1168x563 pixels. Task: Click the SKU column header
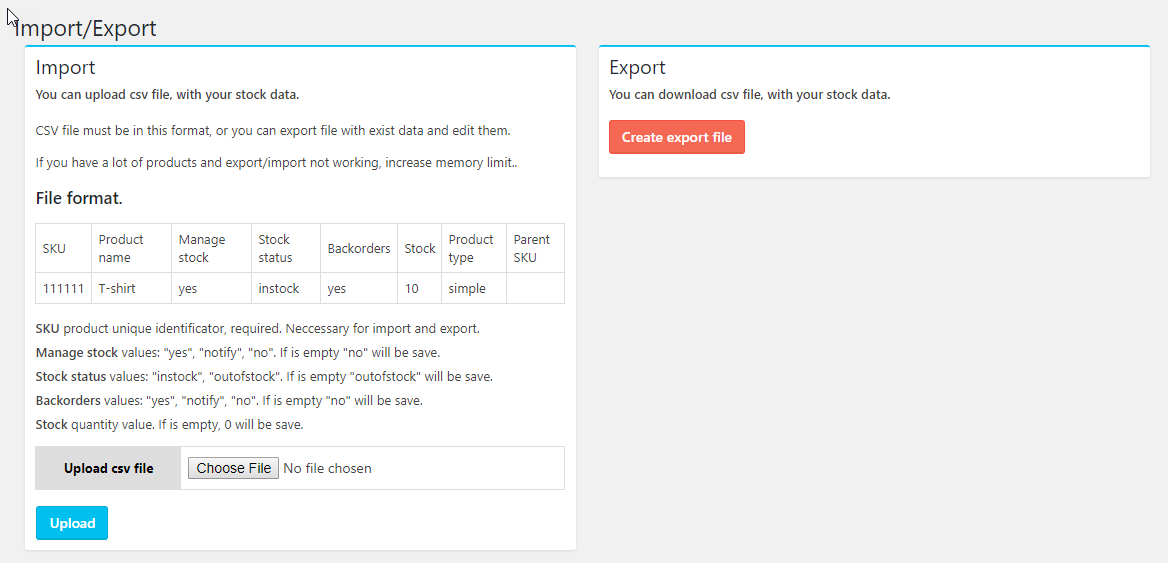pyautogui.click(x=54, y=248)
